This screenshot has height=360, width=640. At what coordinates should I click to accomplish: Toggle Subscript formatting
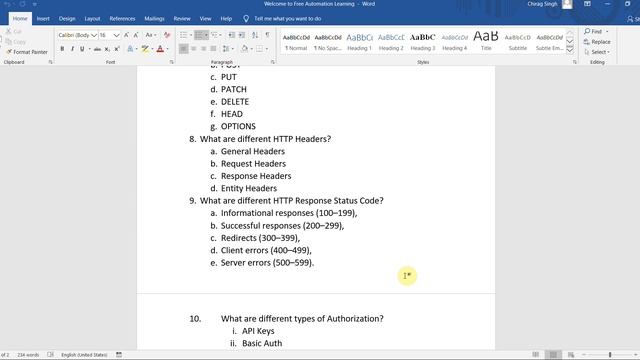[x=107, y=49]
